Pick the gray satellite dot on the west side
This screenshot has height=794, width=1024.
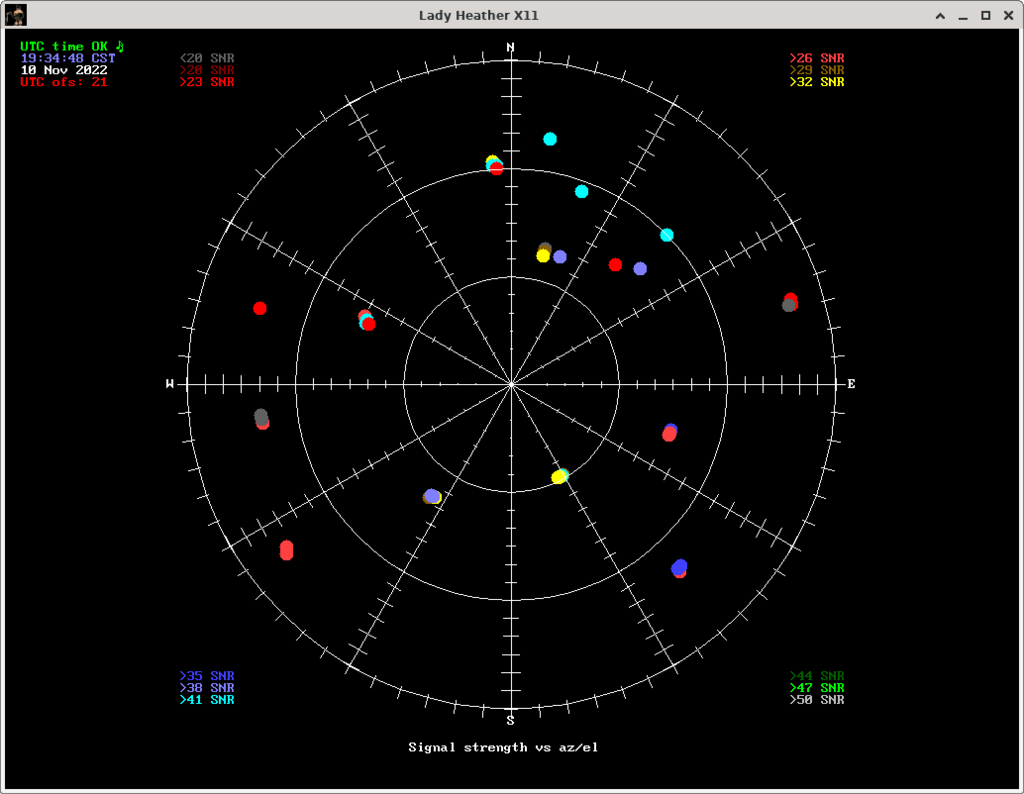(x=261, y=415)
